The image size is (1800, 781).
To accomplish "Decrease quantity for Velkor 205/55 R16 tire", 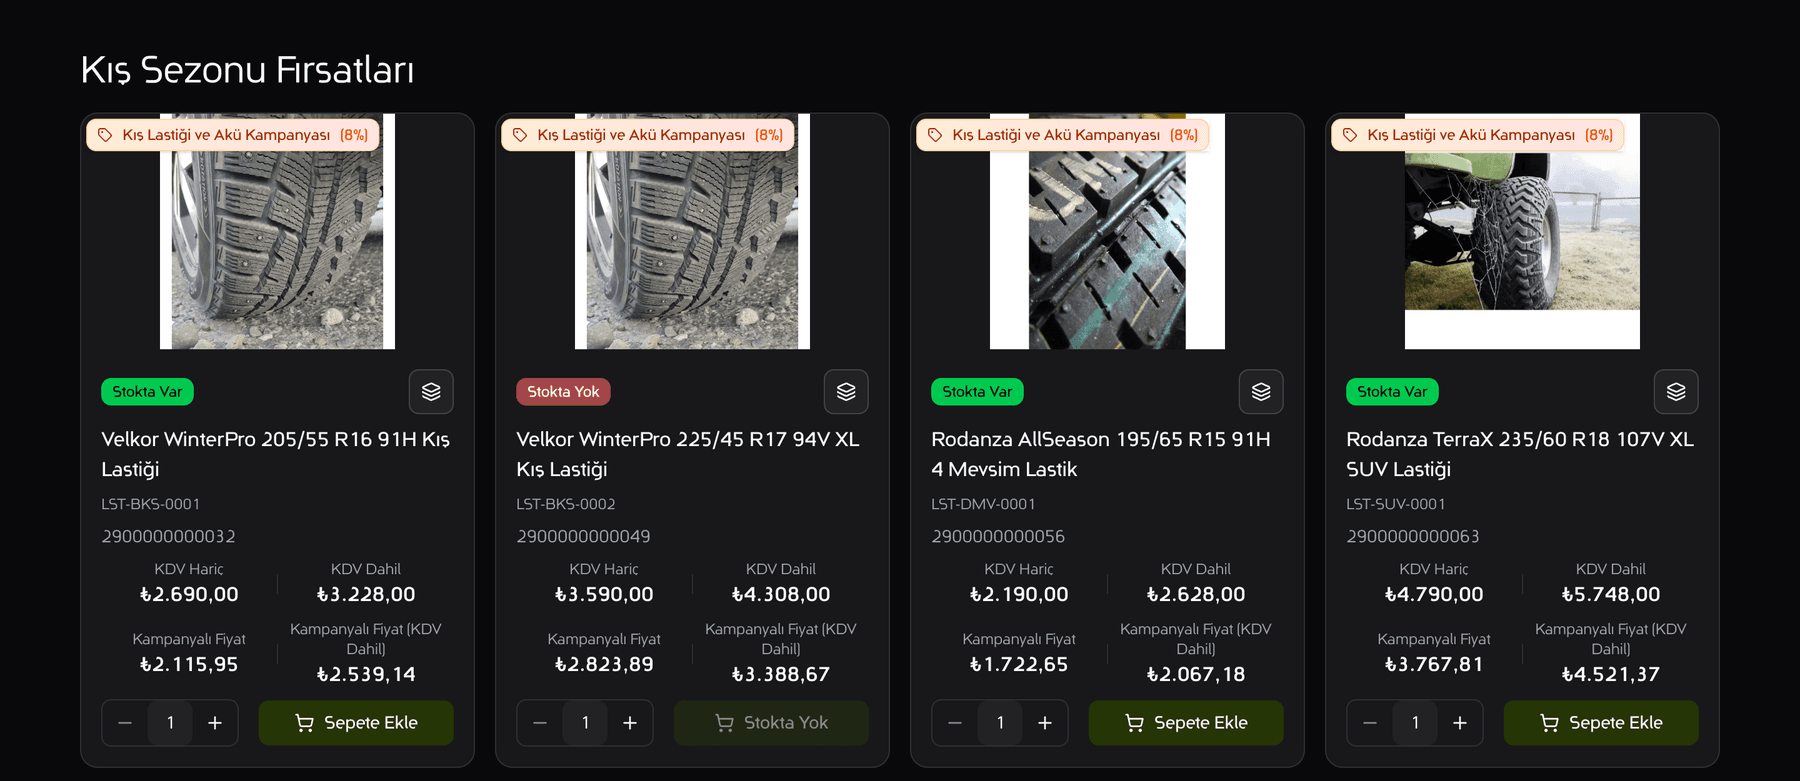I will (x=125, y=723).
